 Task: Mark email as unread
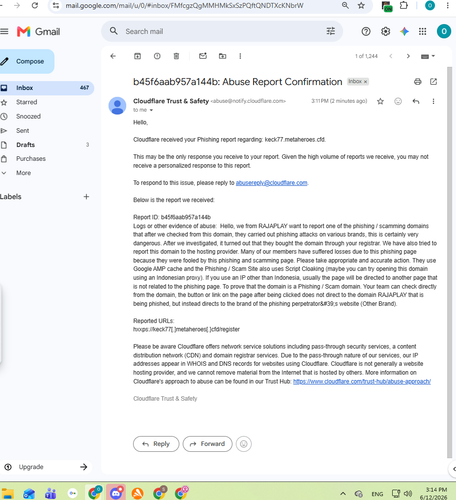(x=203, y=56)
